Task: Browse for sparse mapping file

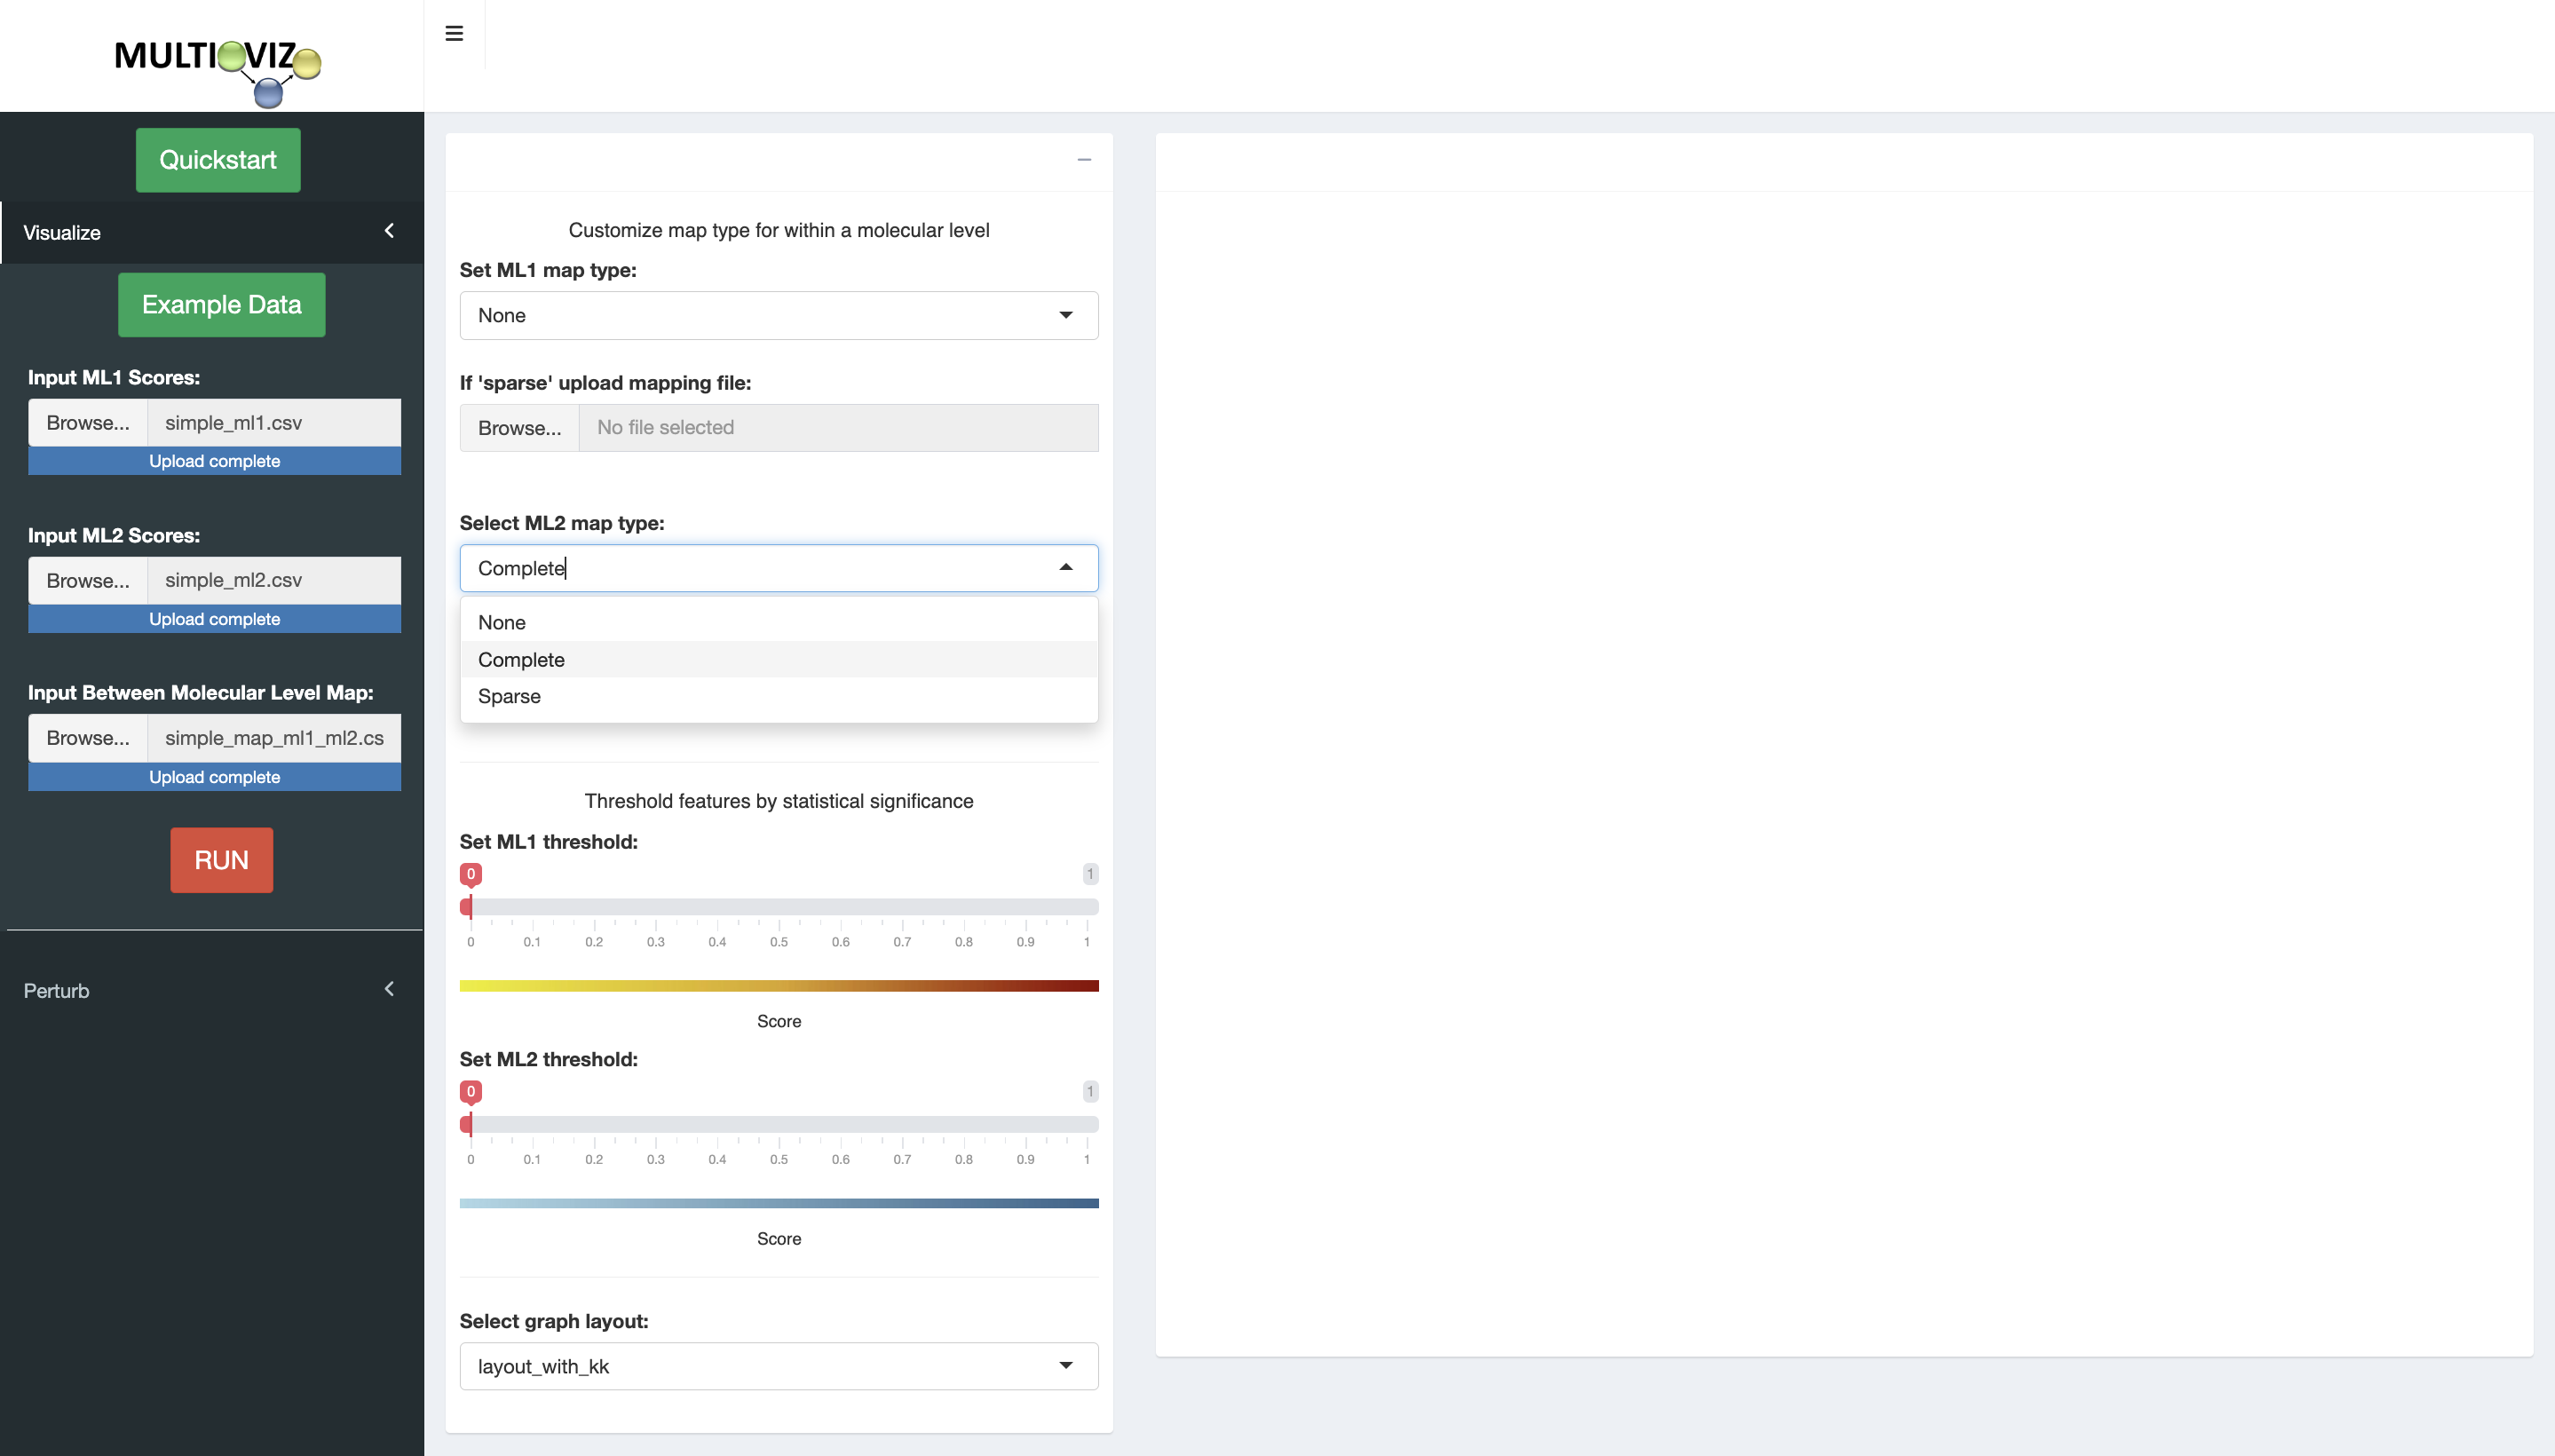Action: (x=519, y=428)
